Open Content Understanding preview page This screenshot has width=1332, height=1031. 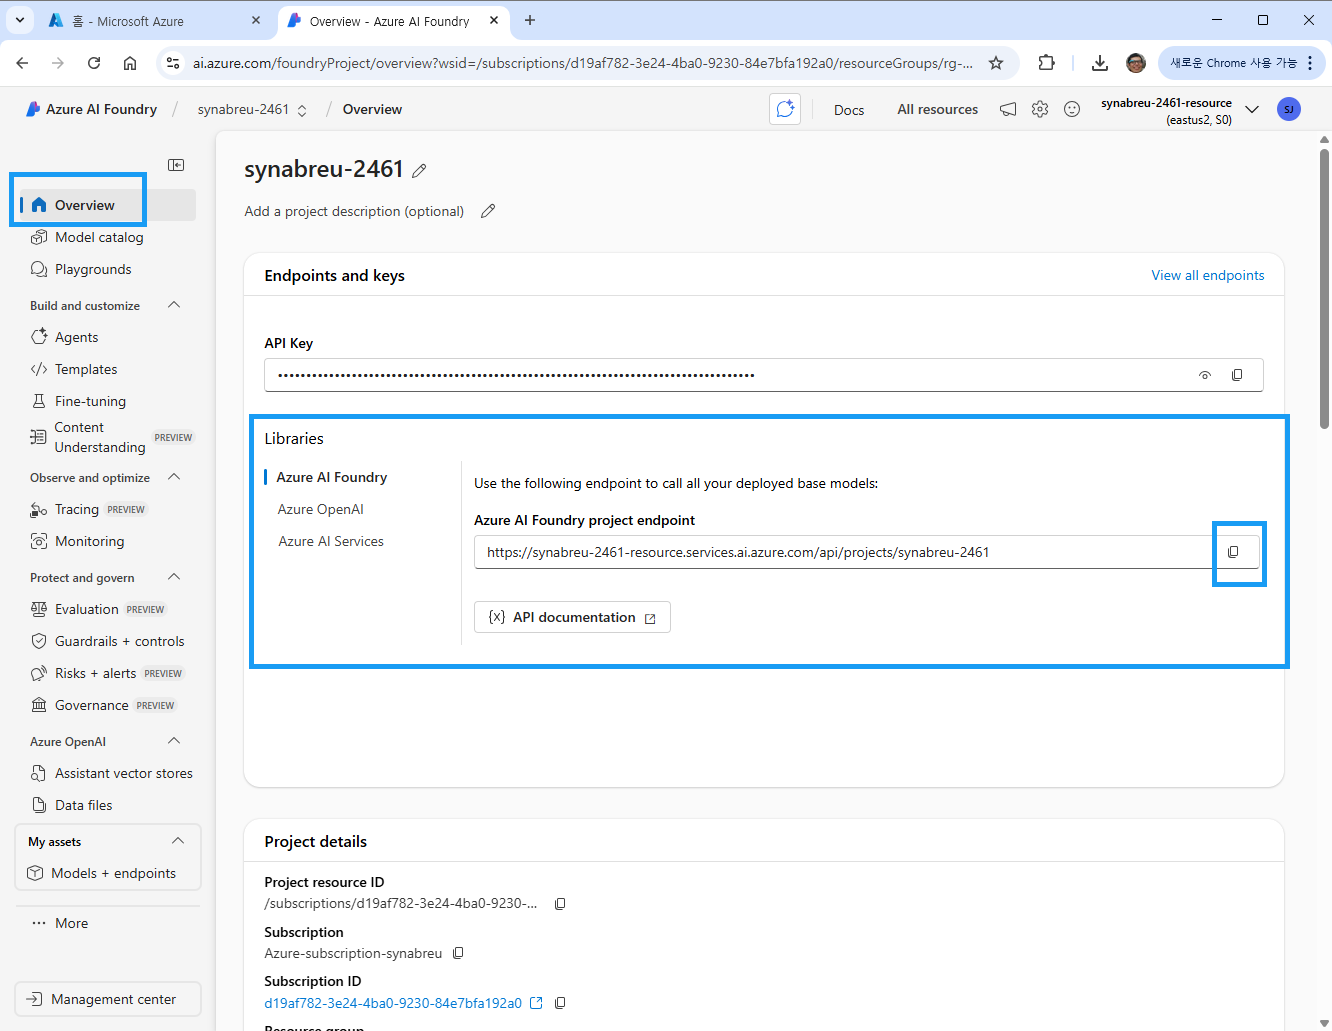[100, 437]
